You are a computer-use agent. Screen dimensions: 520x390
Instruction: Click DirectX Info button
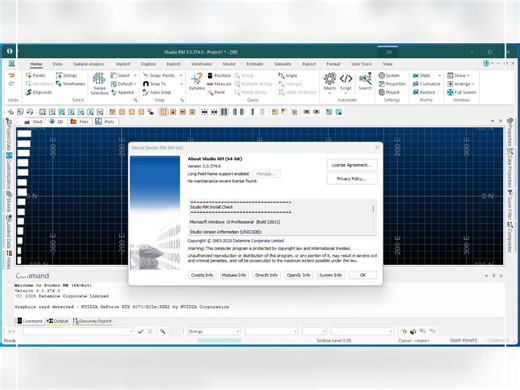tap(266, 275)
